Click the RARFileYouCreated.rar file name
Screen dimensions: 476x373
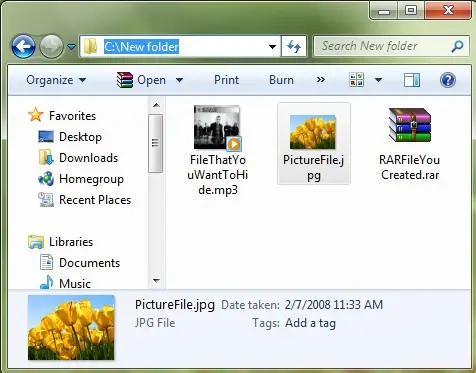click(x=410, y=167)
